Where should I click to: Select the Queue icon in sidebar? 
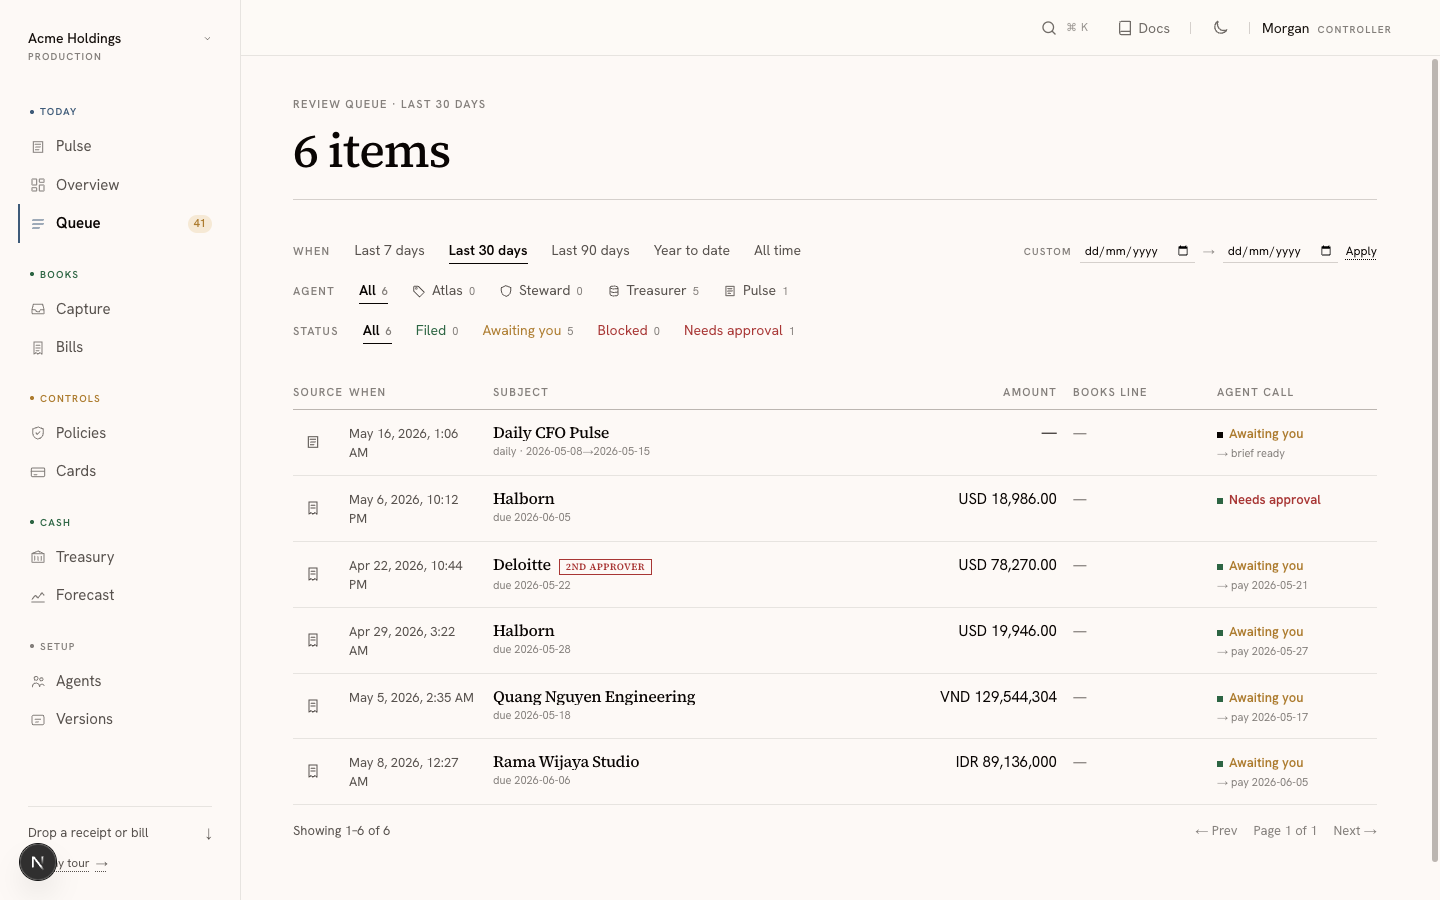click(38, 224)
